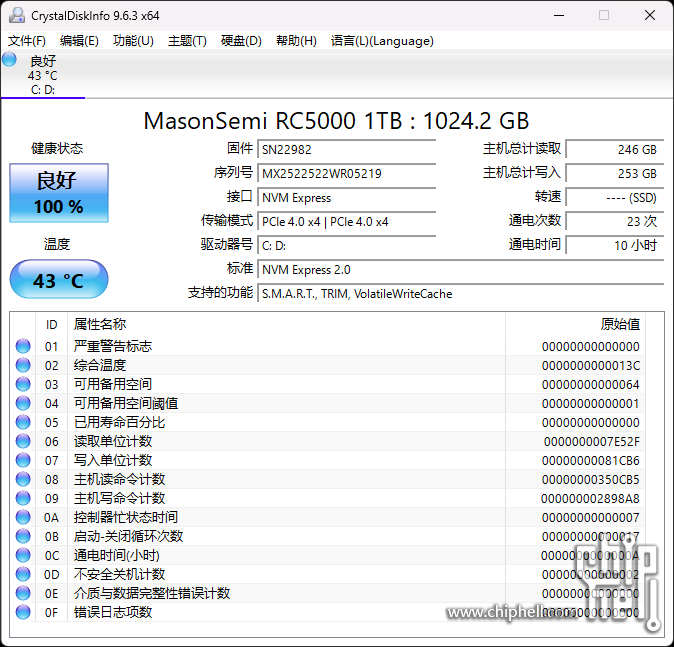
Task: Click the status orb for attribute 0B
Action: coord(23,536)
